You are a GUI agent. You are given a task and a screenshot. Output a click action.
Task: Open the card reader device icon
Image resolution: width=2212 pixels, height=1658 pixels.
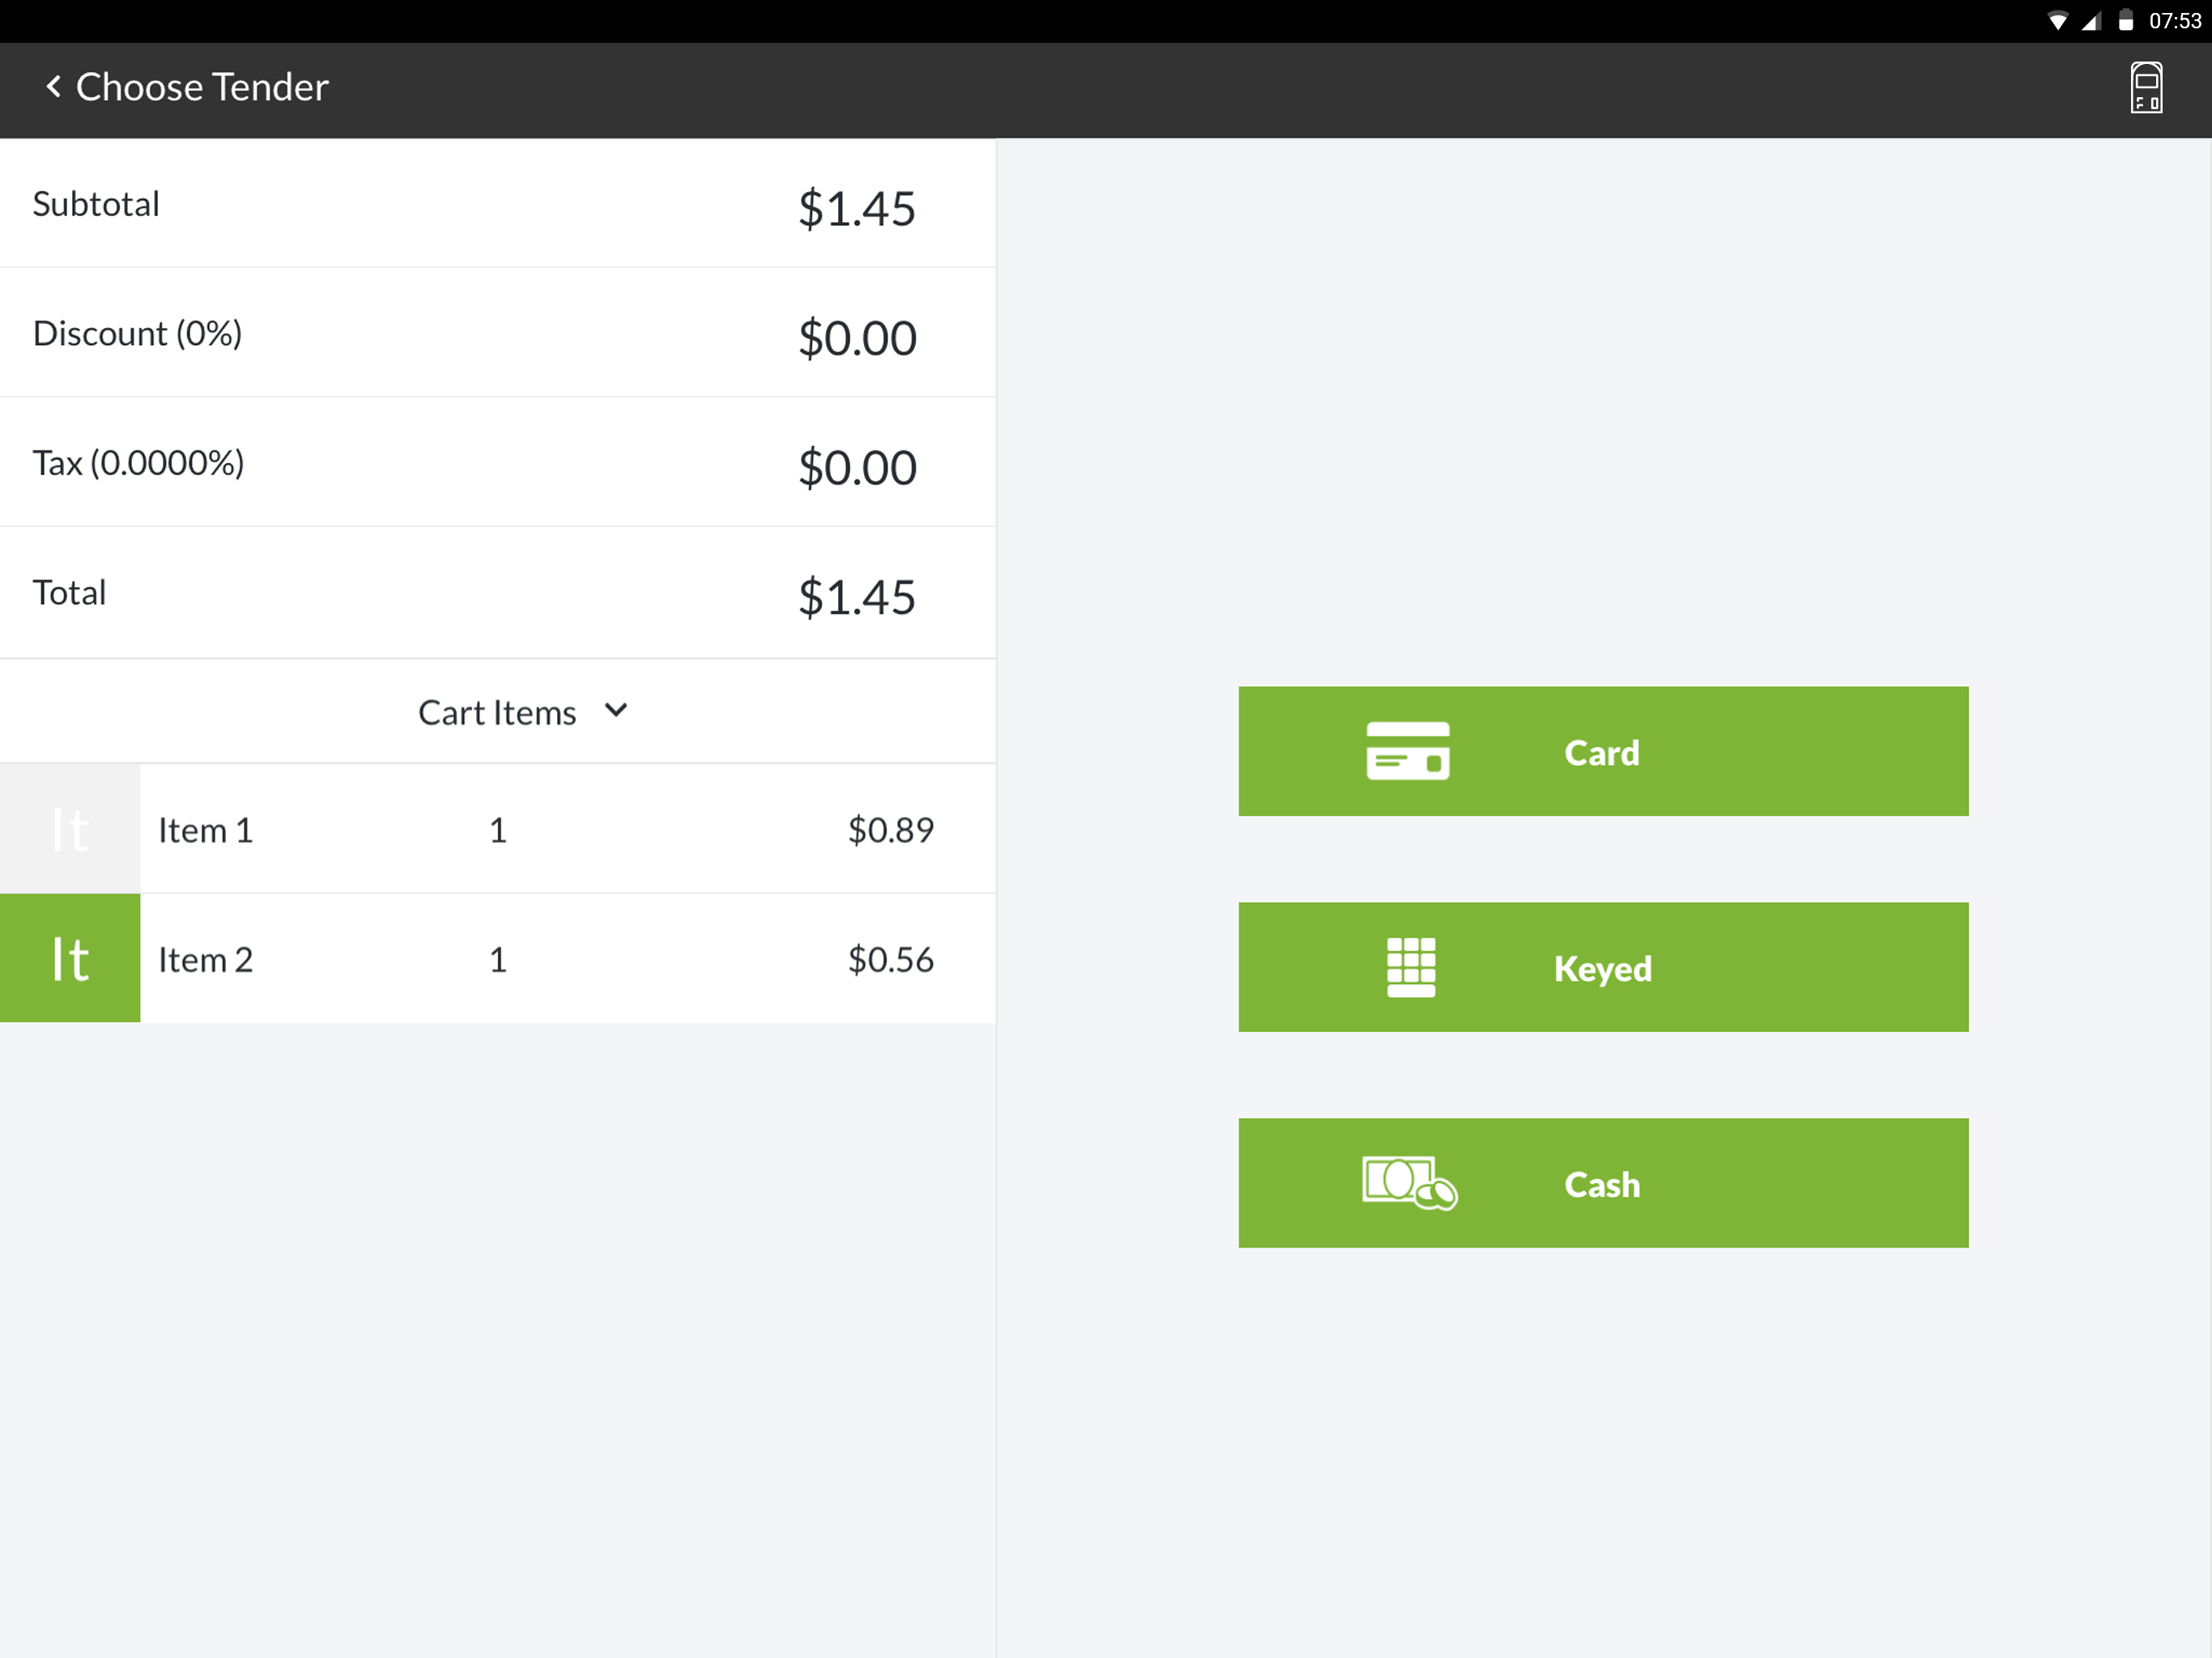point(2146,88)
